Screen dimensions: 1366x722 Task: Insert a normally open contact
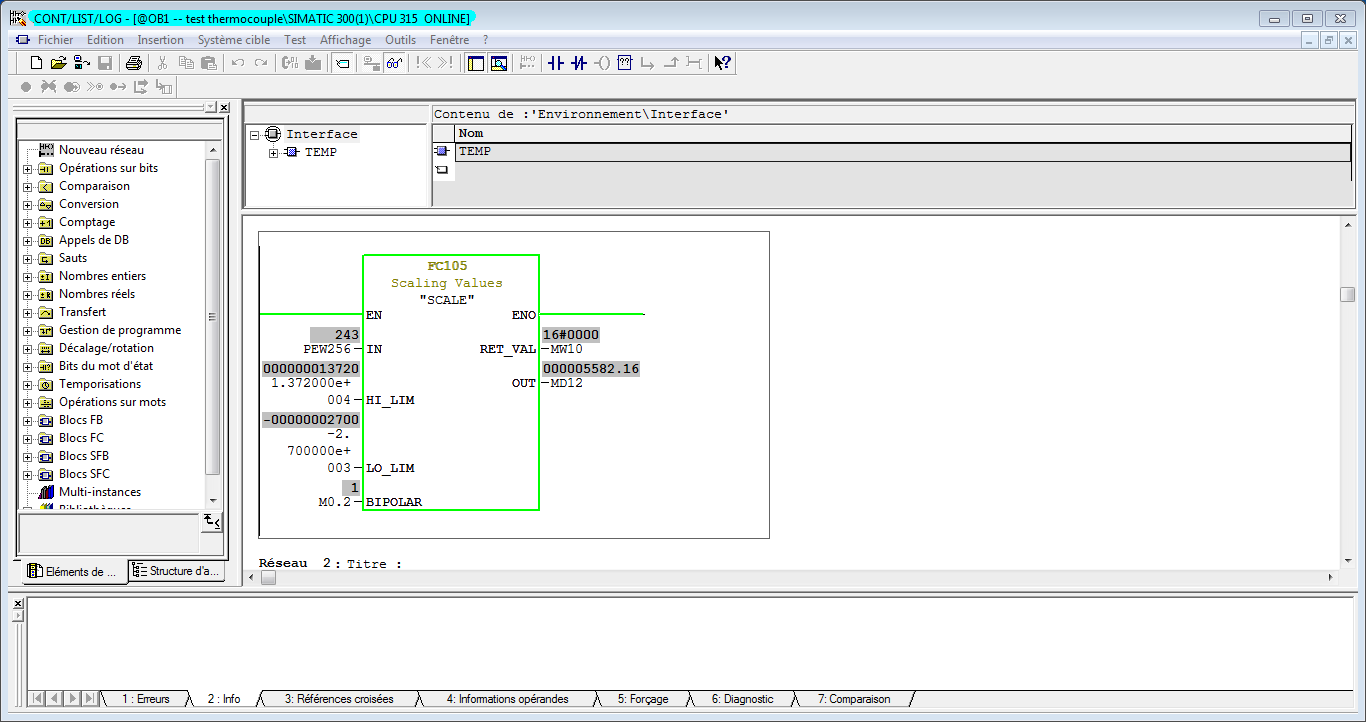pos(556,63)
